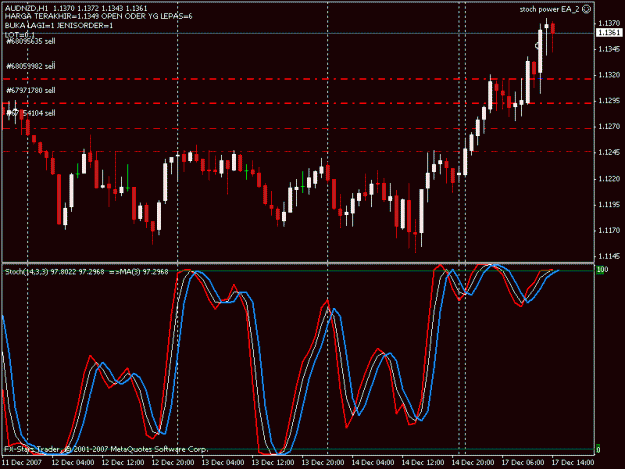
Task: Click the 'HARGA TERAKHIR=1.1349' comment line
Action: (x=51, y=16)
